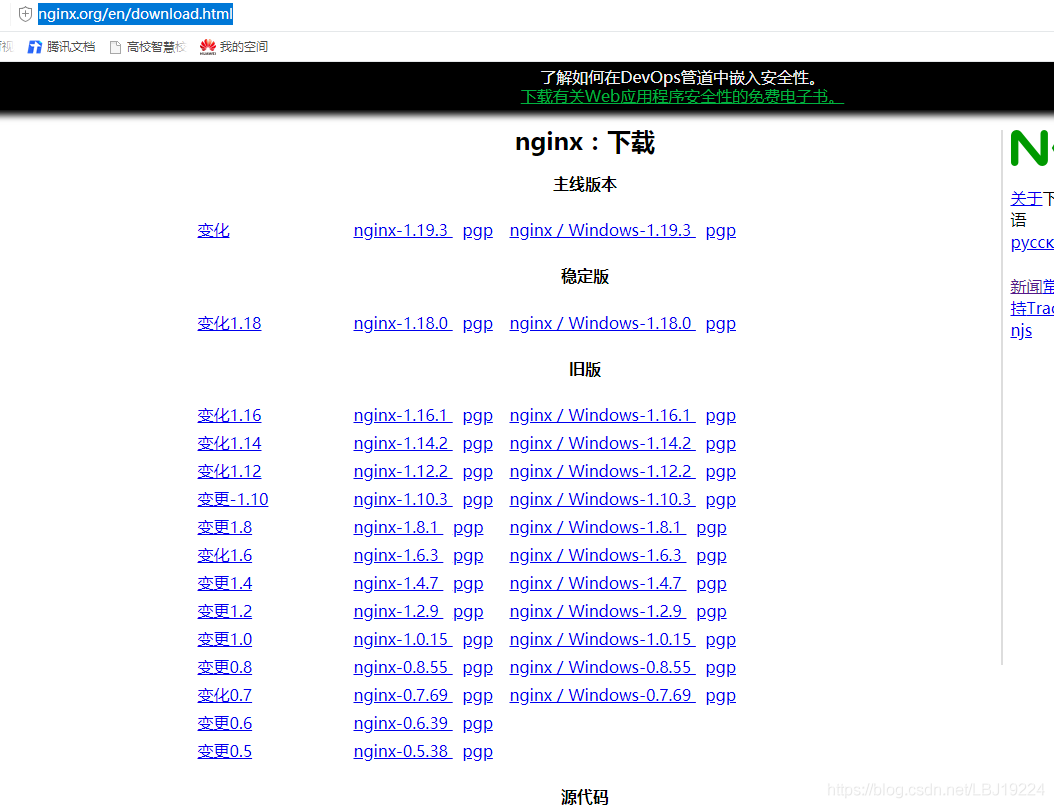Download nginx / Windows-1.4.7
Image resolution: width=1054 pixels, height=808 pixels.
tap(598, 583)
